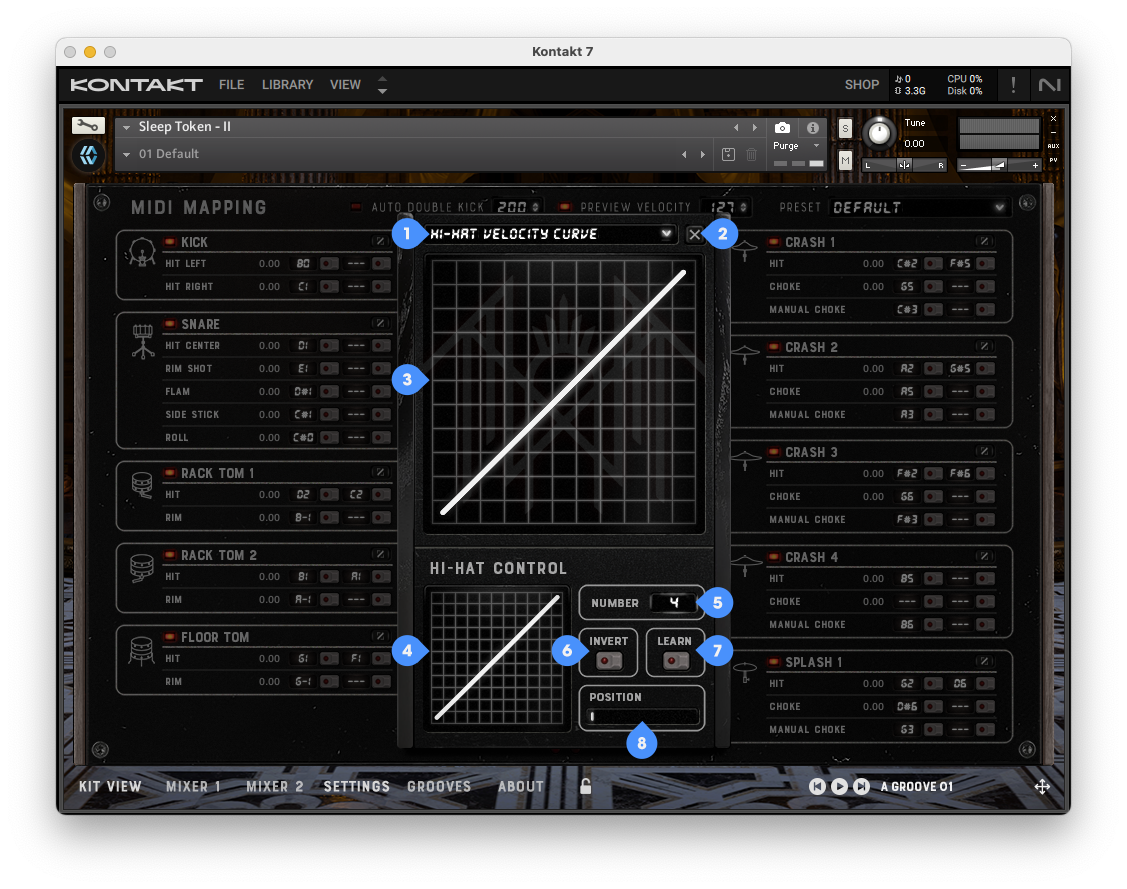Open the Hi-Hat Velocity Curve dropdown
1127x889 pixels.
[666, 234]
